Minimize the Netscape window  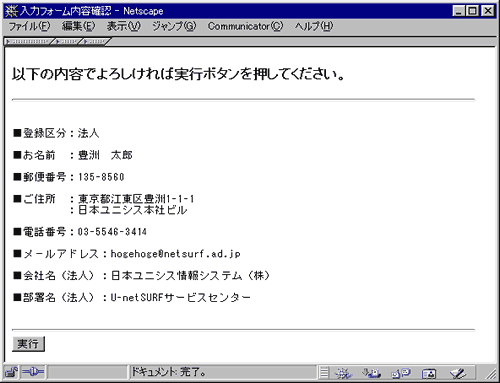coord(458,11)
